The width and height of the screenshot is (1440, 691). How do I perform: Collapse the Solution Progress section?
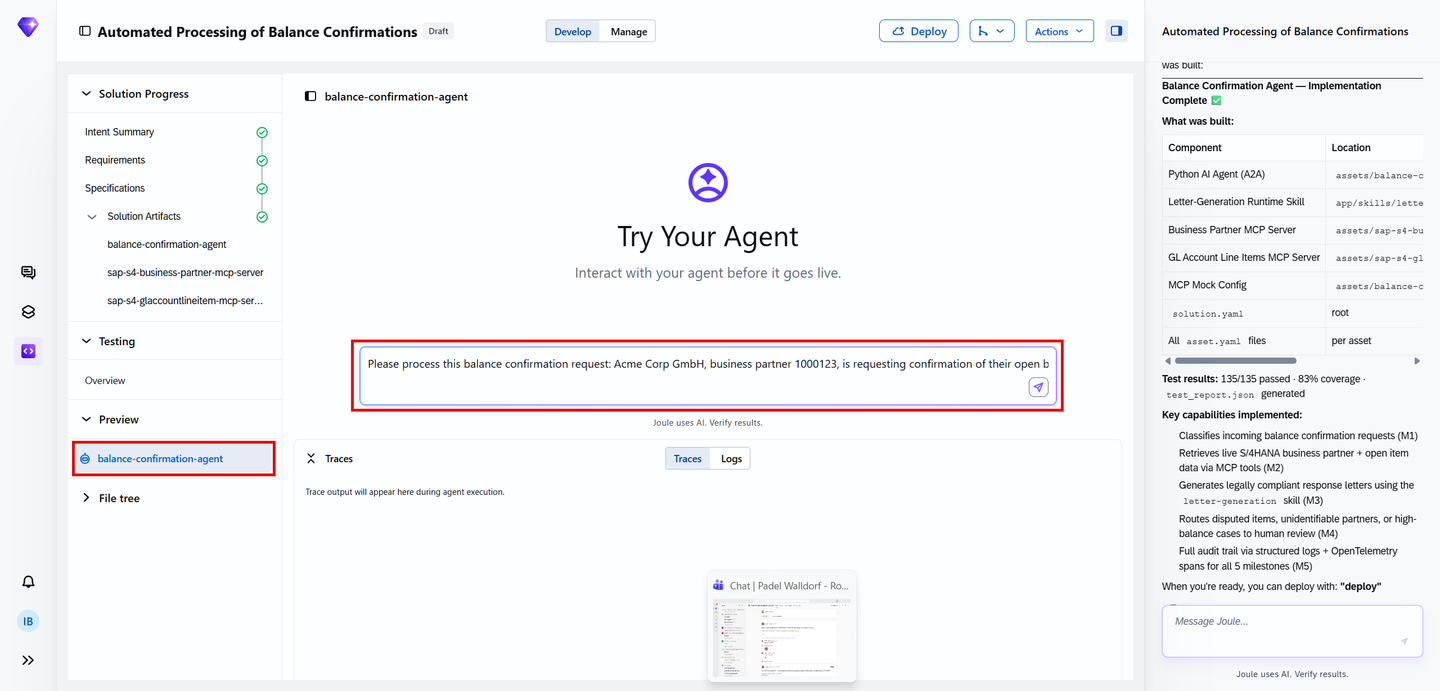(86, 94)
